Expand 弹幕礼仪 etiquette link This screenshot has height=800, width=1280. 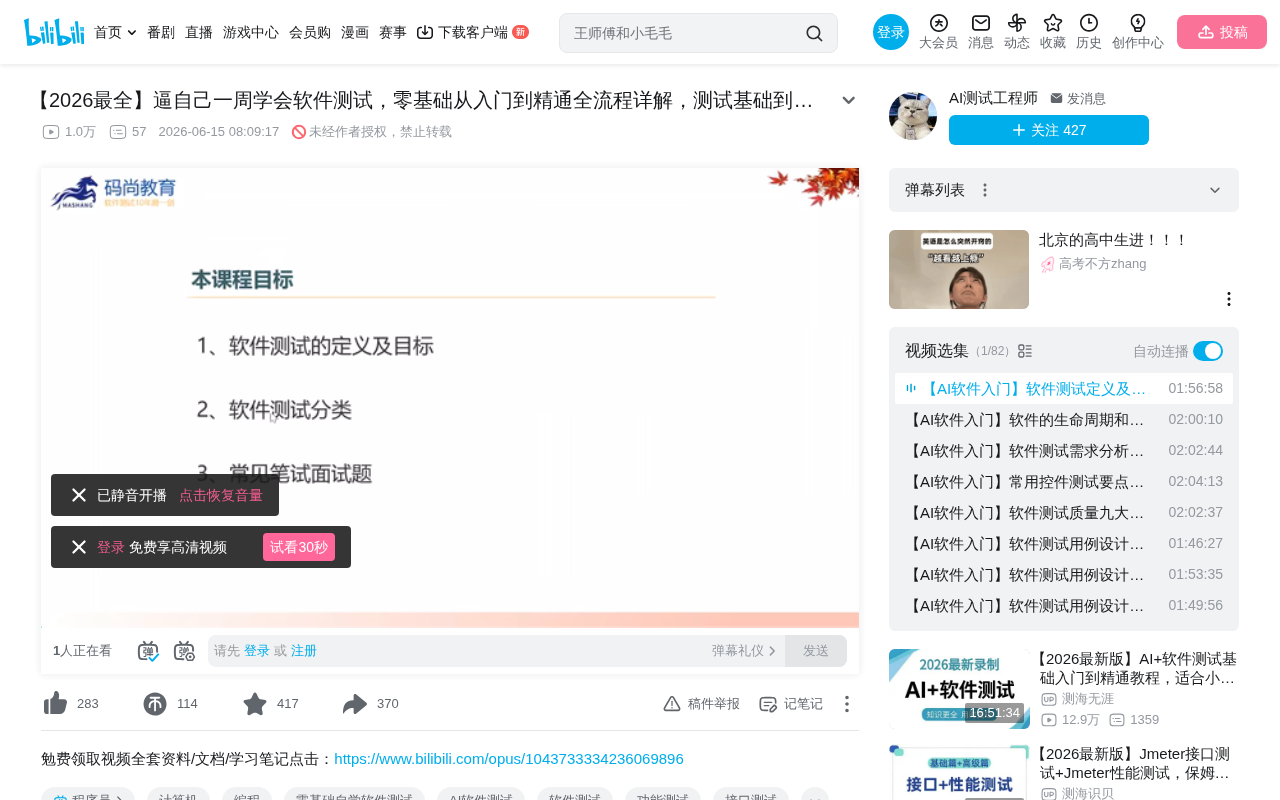[x=744, y=651]
